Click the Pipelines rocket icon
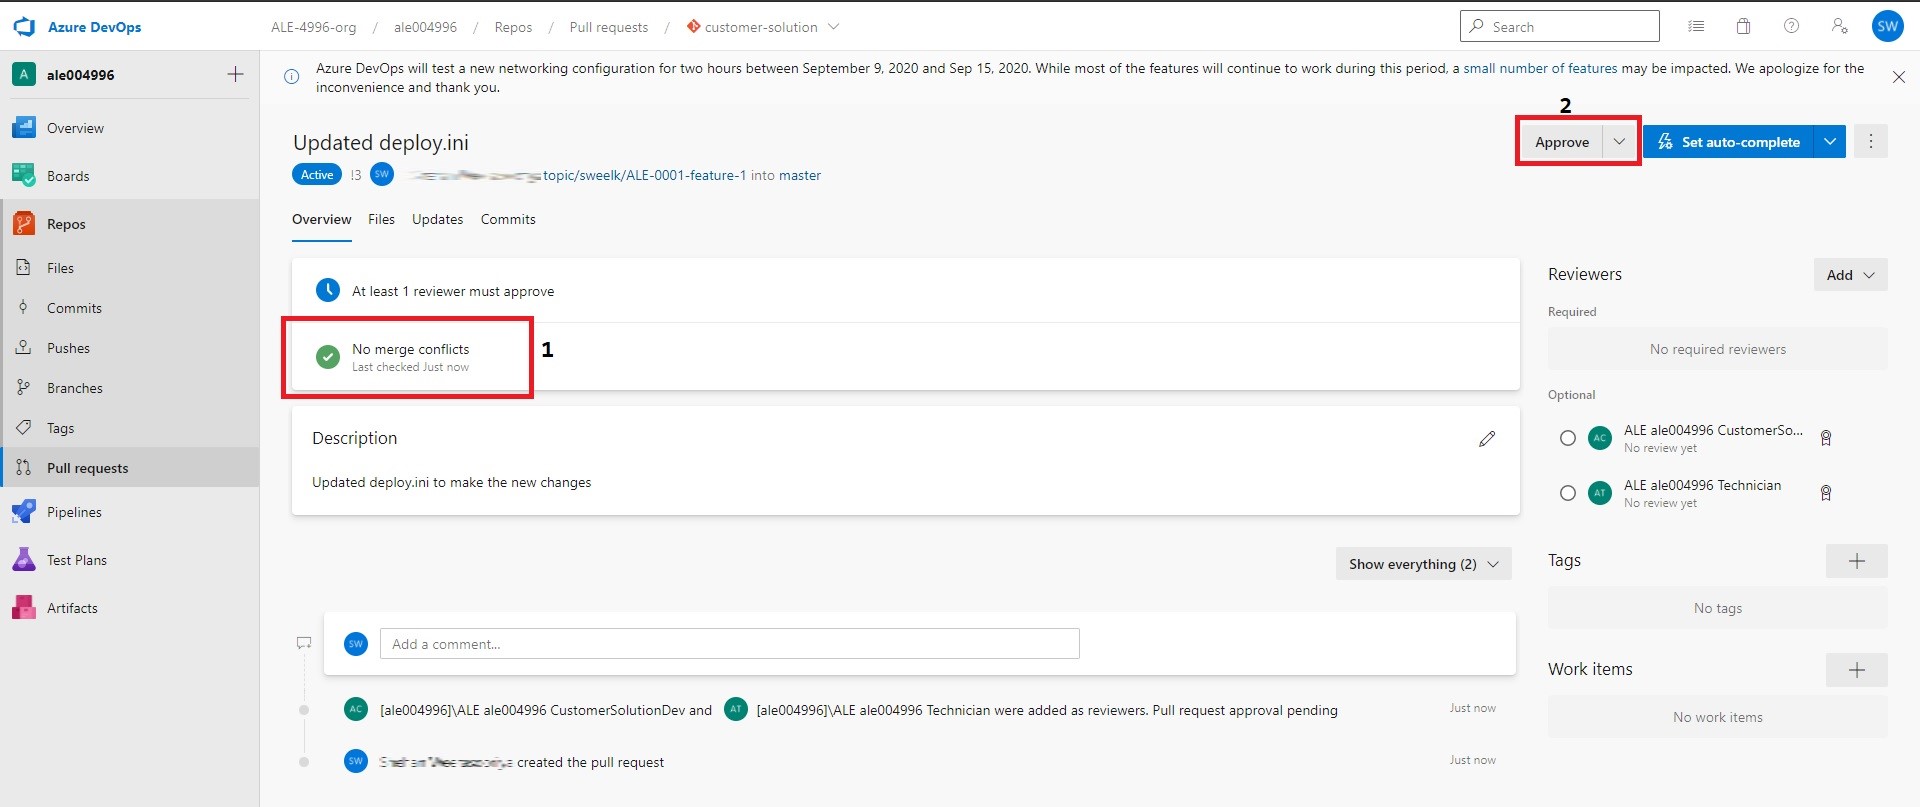 (x=23, y=512)
